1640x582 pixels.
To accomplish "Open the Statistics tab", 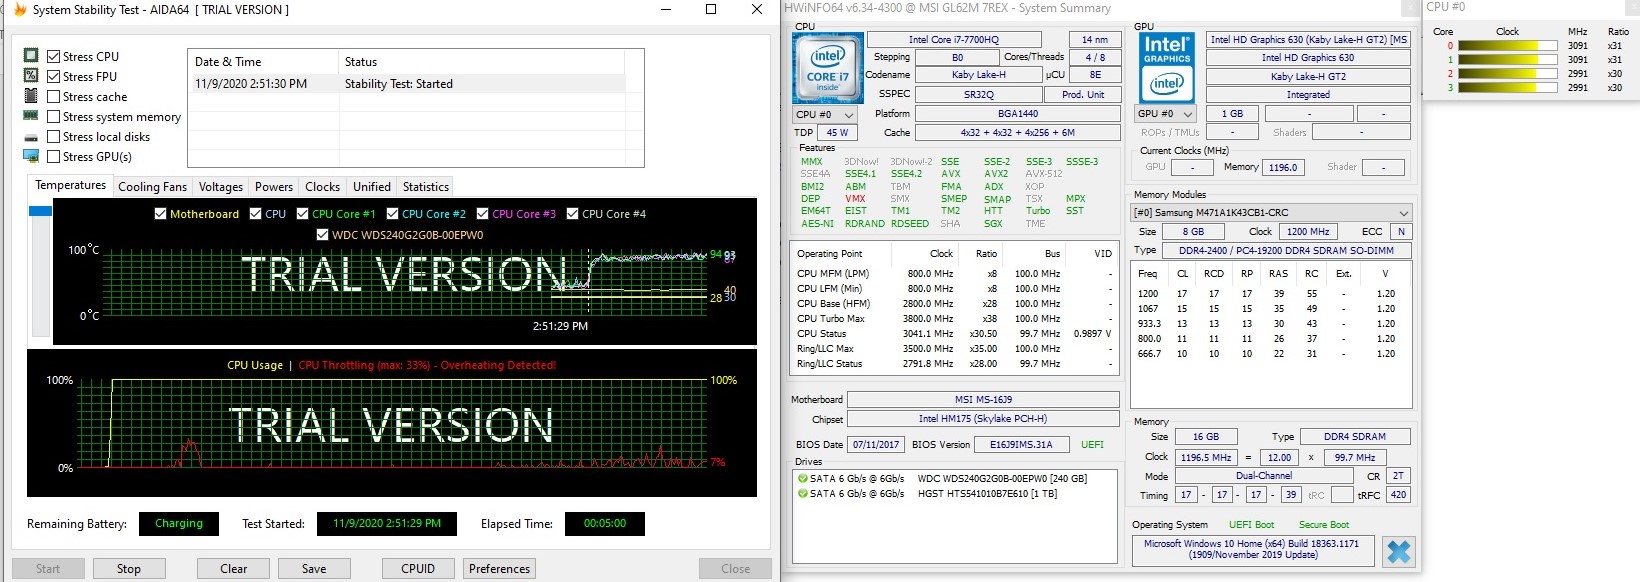I will pyautogui.click(x=425, y=187).
